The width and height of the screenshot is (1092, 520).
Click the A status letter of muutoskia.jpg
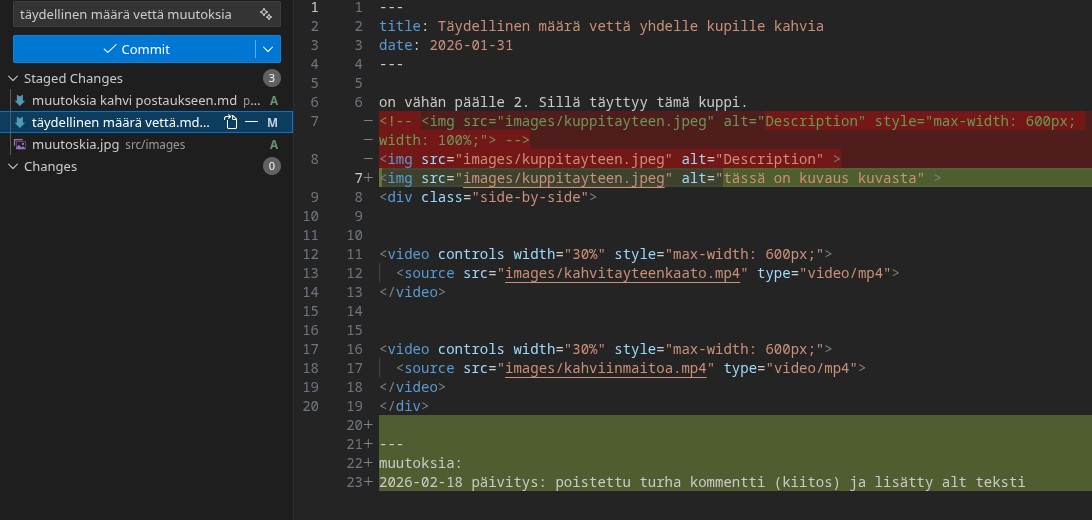click(274, 145)
